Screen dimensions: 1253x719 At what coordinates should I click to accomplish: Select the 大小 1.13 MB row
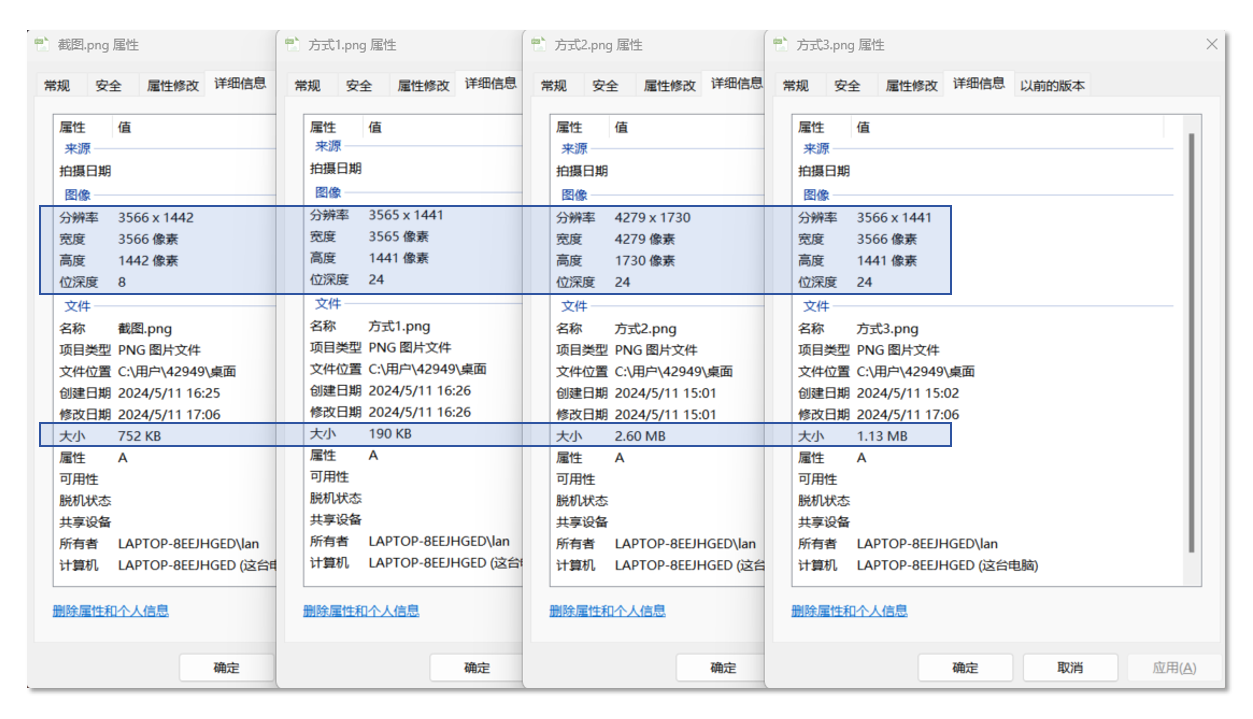pos(880,436)
